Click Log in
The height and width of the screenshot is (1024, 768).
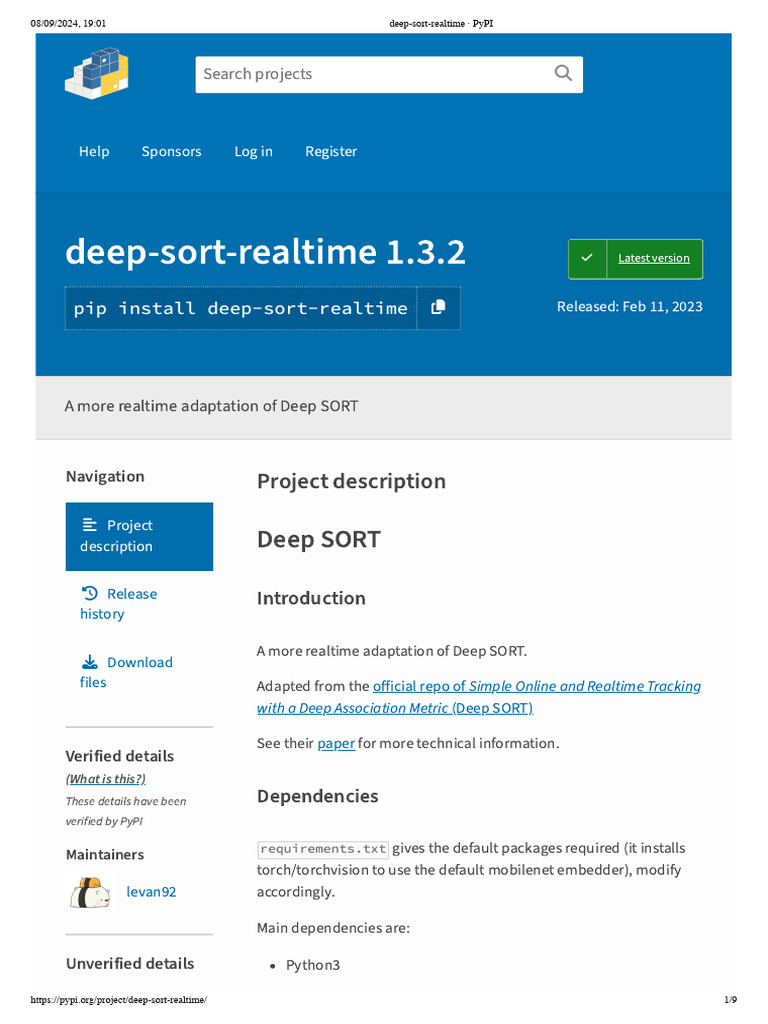click(253, 152)
